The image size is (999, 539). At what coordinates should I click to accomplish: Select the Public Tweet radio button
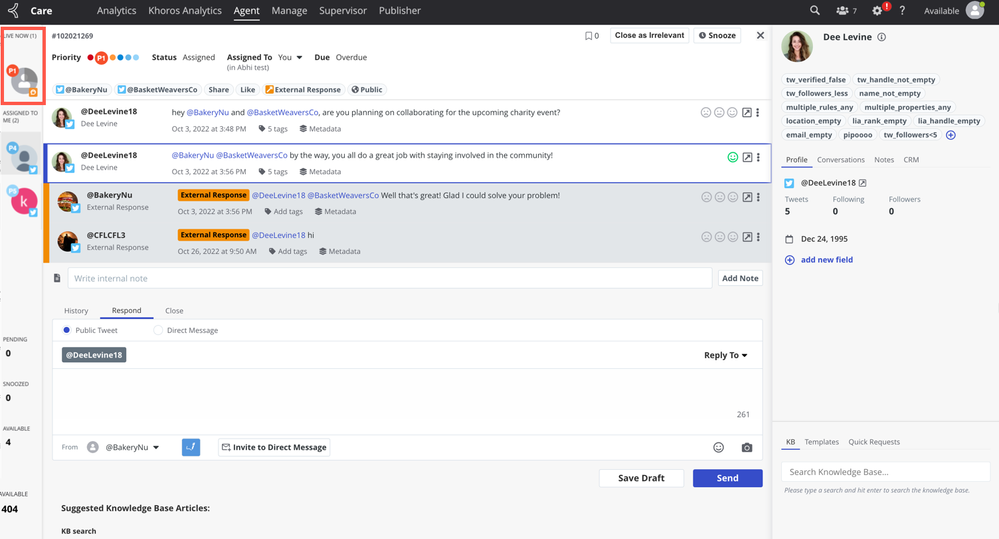67,330
